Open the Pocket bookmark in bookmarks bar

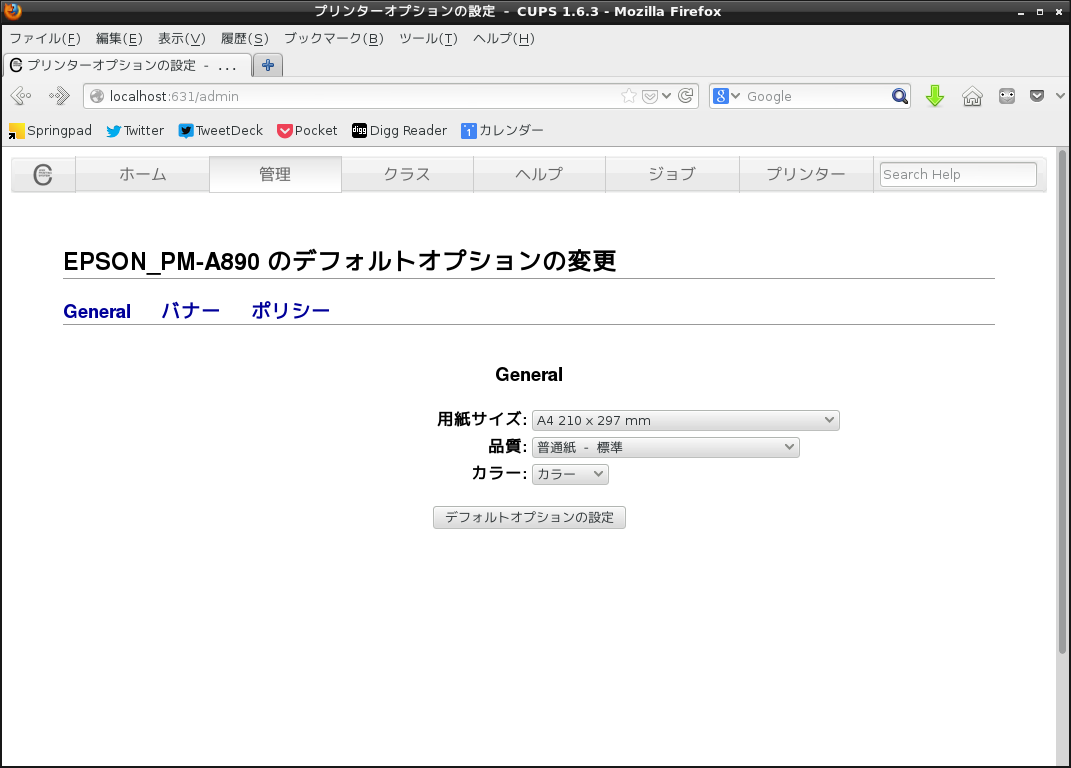pyautogui.click(x=307, y=131)
